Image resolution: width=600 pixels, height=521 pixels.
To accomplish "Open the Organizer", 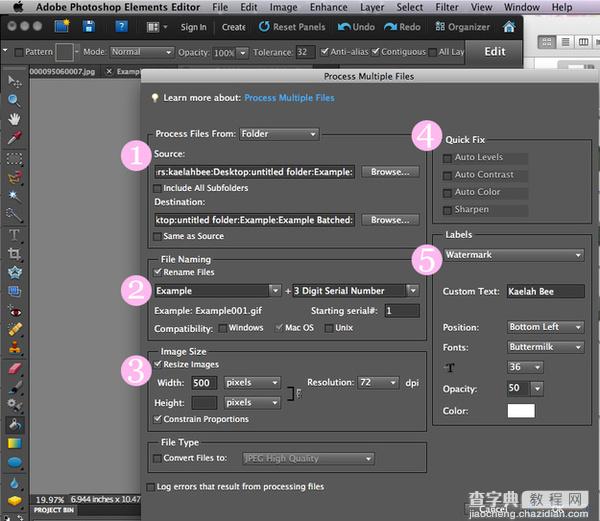I will tap(463, 27).
